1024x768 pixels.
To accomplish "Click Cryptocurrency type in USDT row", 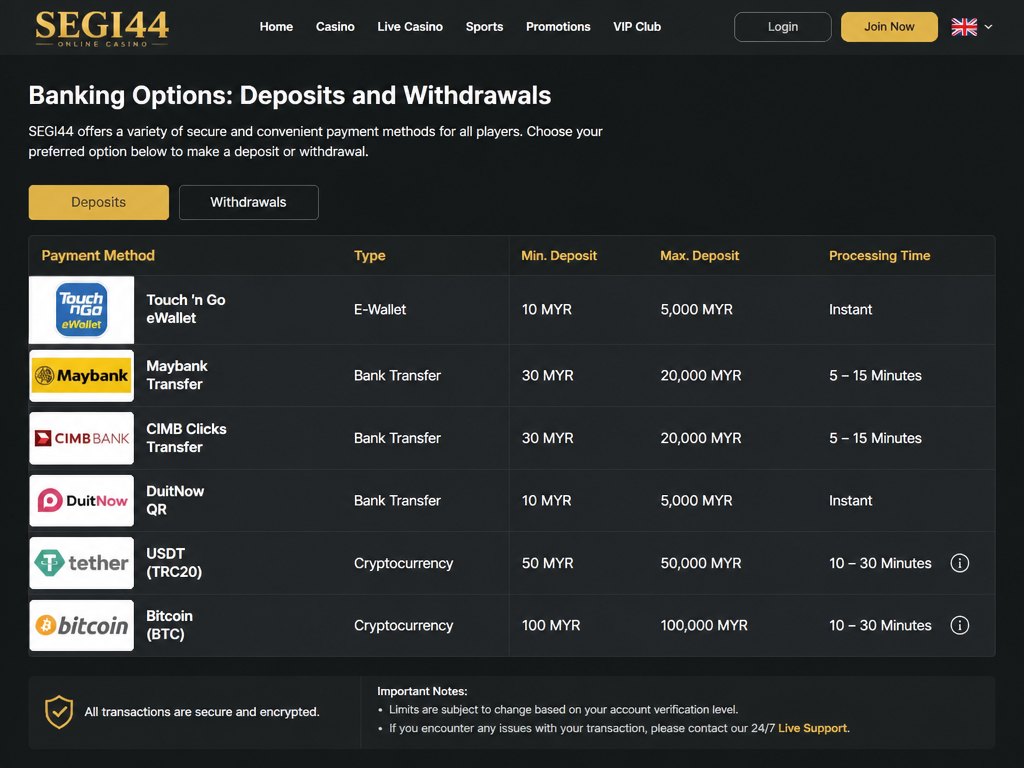I will click(x=404, y=564).
